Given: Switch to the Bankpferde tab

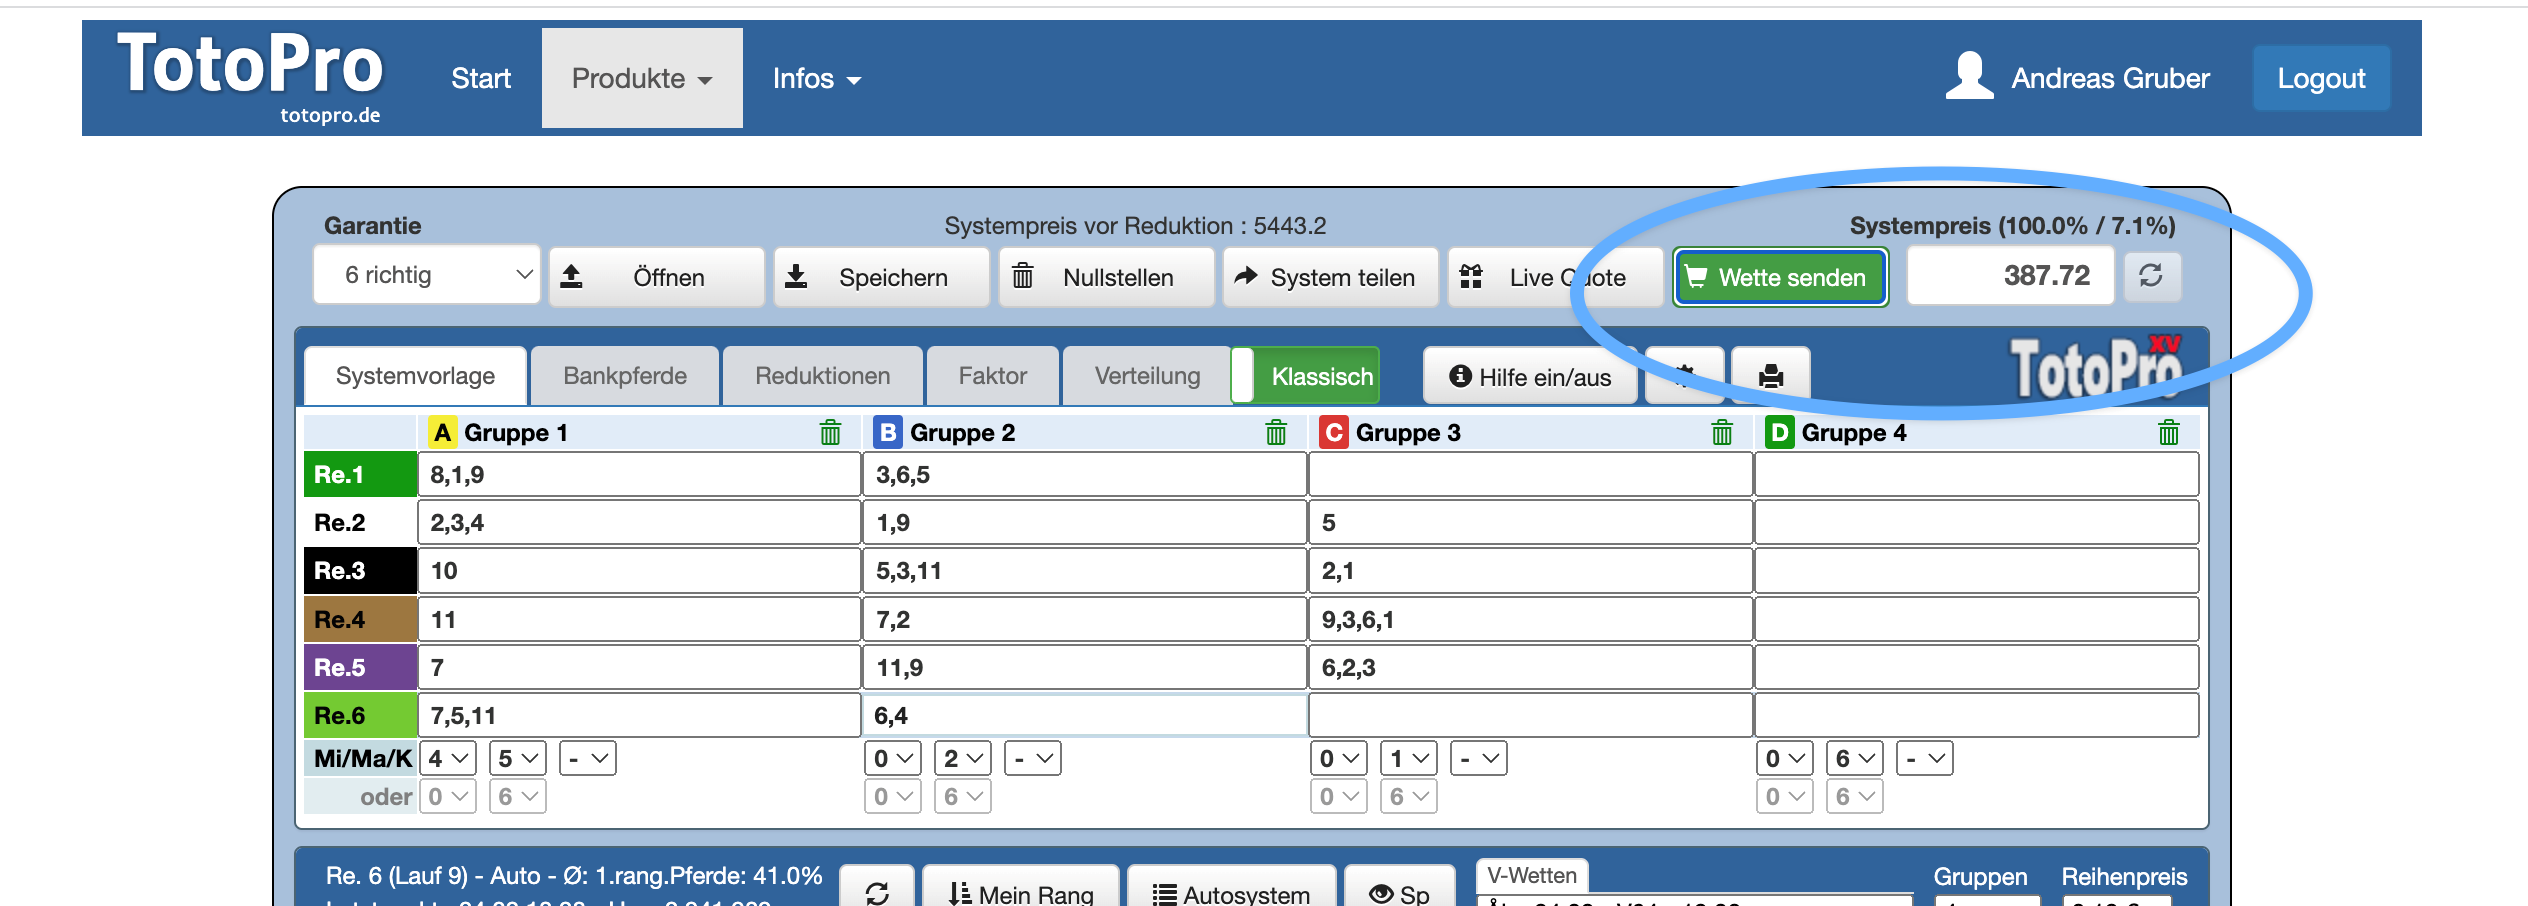Looking at the screenshot, I should tap(625, 376).
